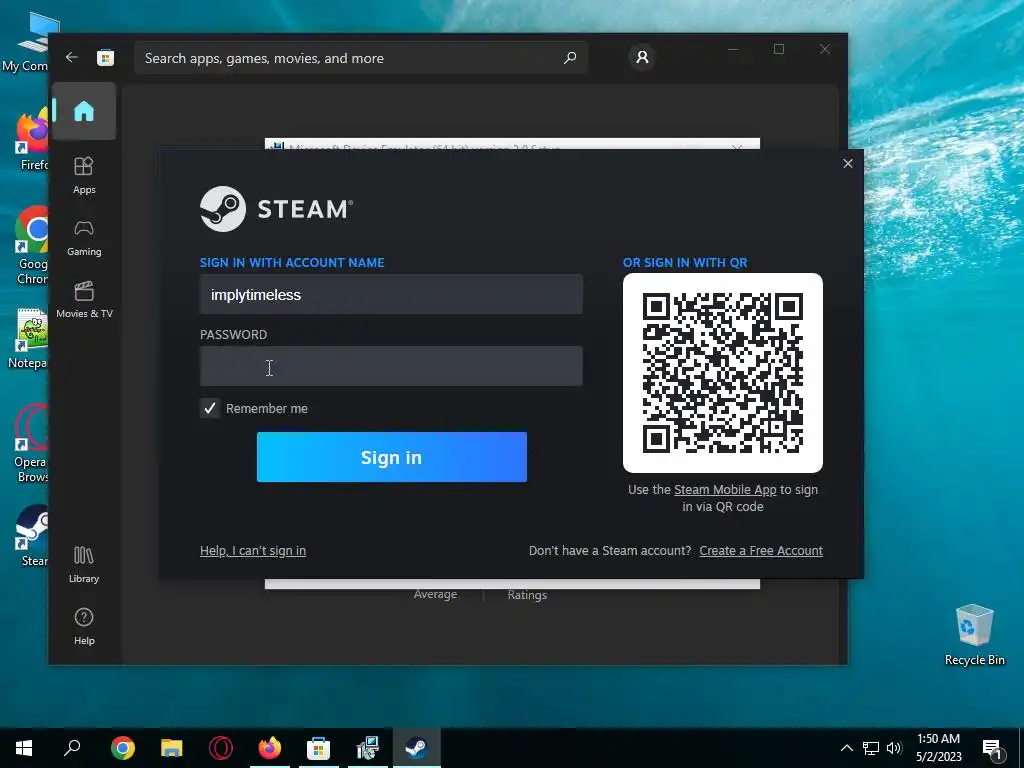Uncheck the Remember me checkbox
The image size is (1024, 768).
coord(210,408)
